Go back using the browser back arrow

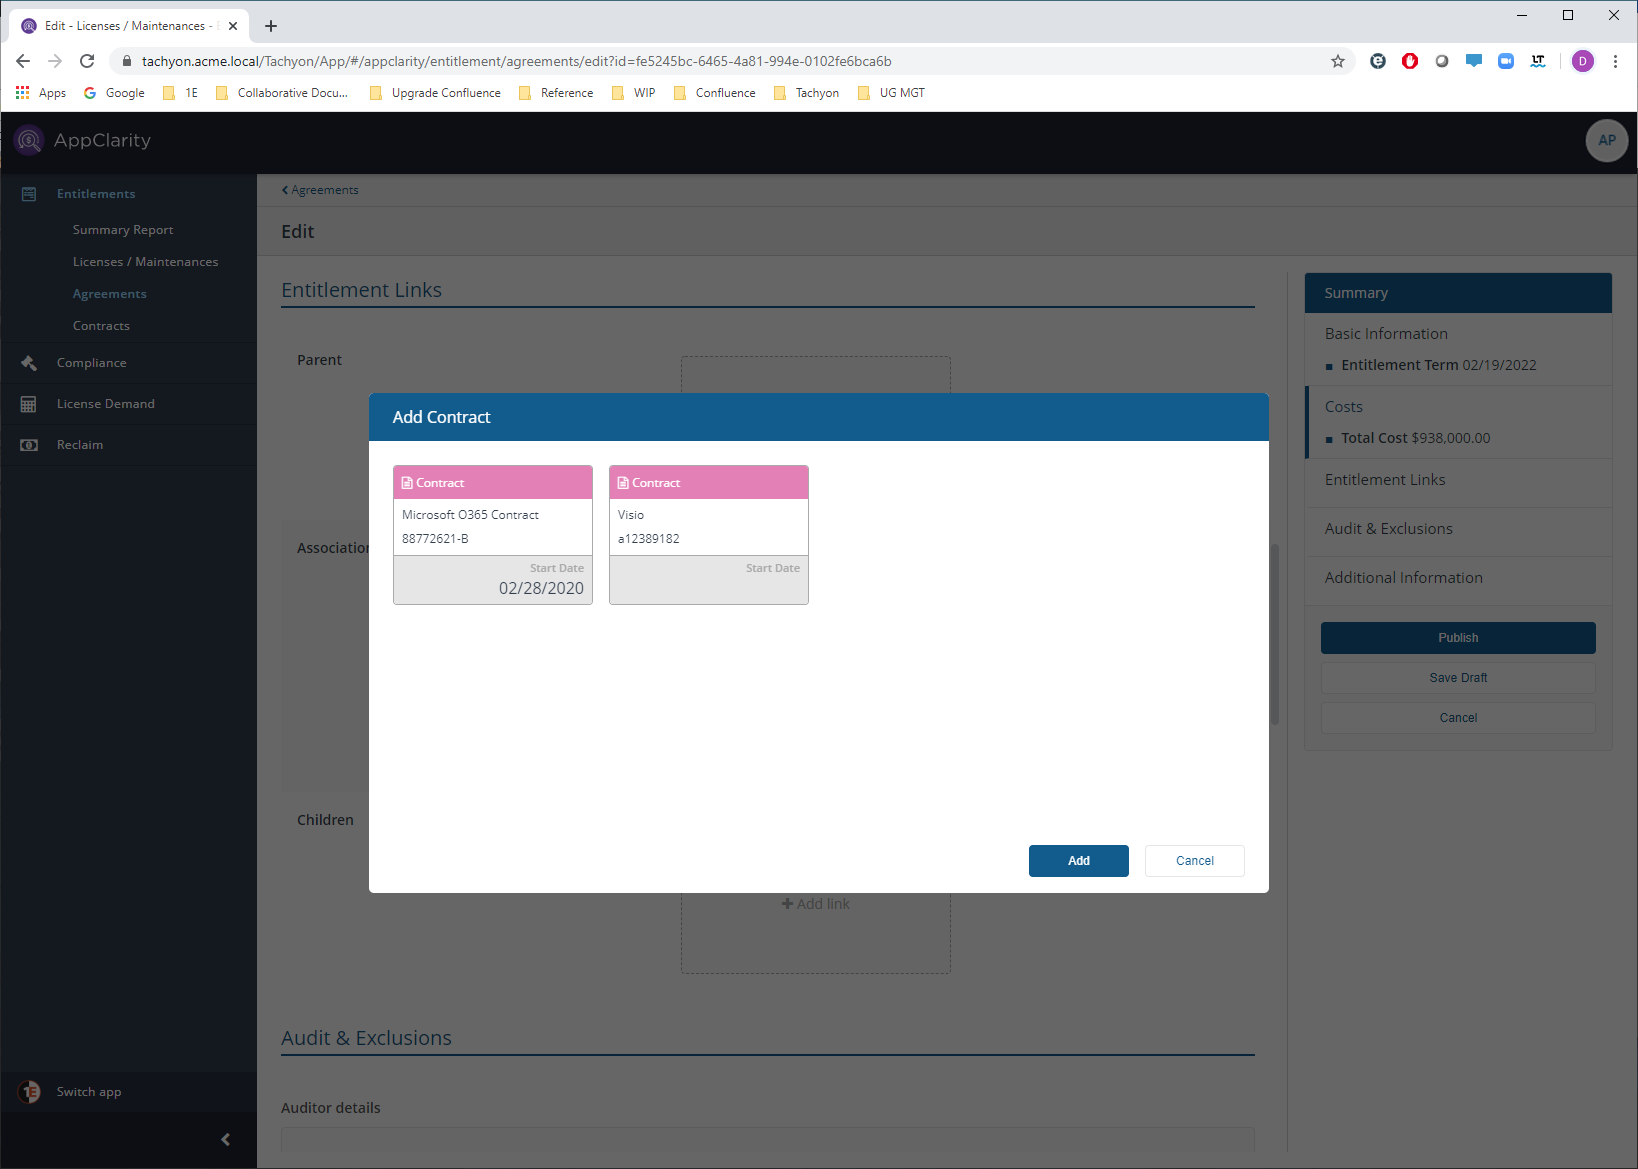23,61
